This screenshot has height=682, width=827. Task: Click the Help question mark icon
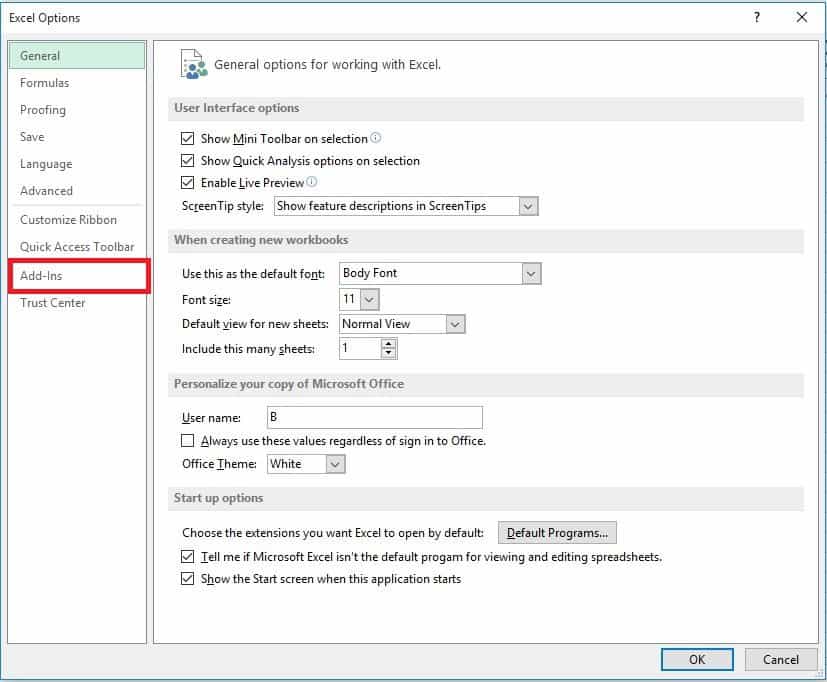tap(758, 17)
